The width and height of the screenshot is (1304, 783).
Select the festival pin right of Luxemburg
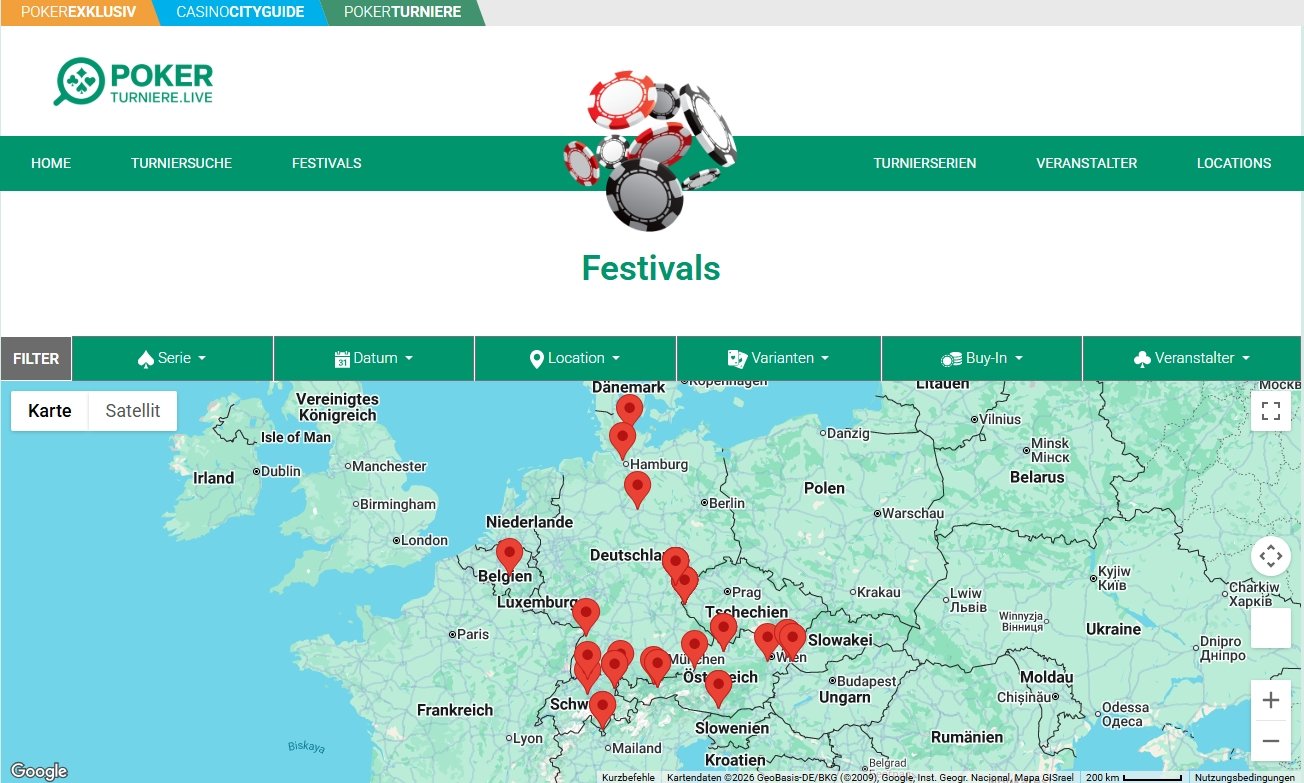pos(586,616)
